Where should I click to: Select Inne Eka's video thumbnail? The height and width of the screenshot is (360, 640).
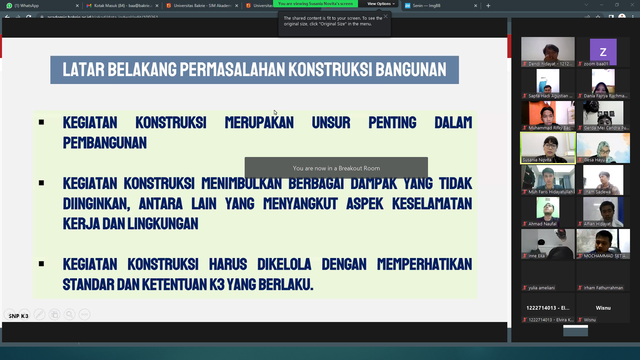coord(548,244)
